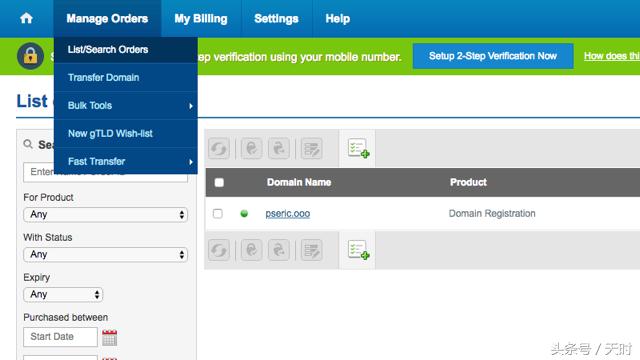This screenshot has width=640, height=360.
Task: Open the Expiry dropdown
Action: coord(63,295)
